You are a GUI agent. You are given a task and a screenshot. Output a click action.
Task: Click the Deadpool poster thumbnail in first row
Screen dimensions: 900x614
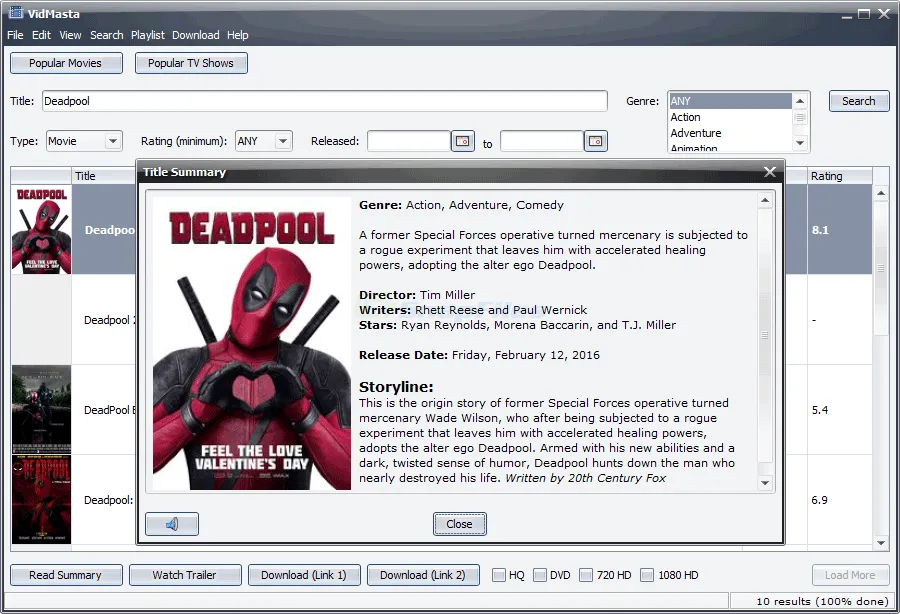click(41, 230)
